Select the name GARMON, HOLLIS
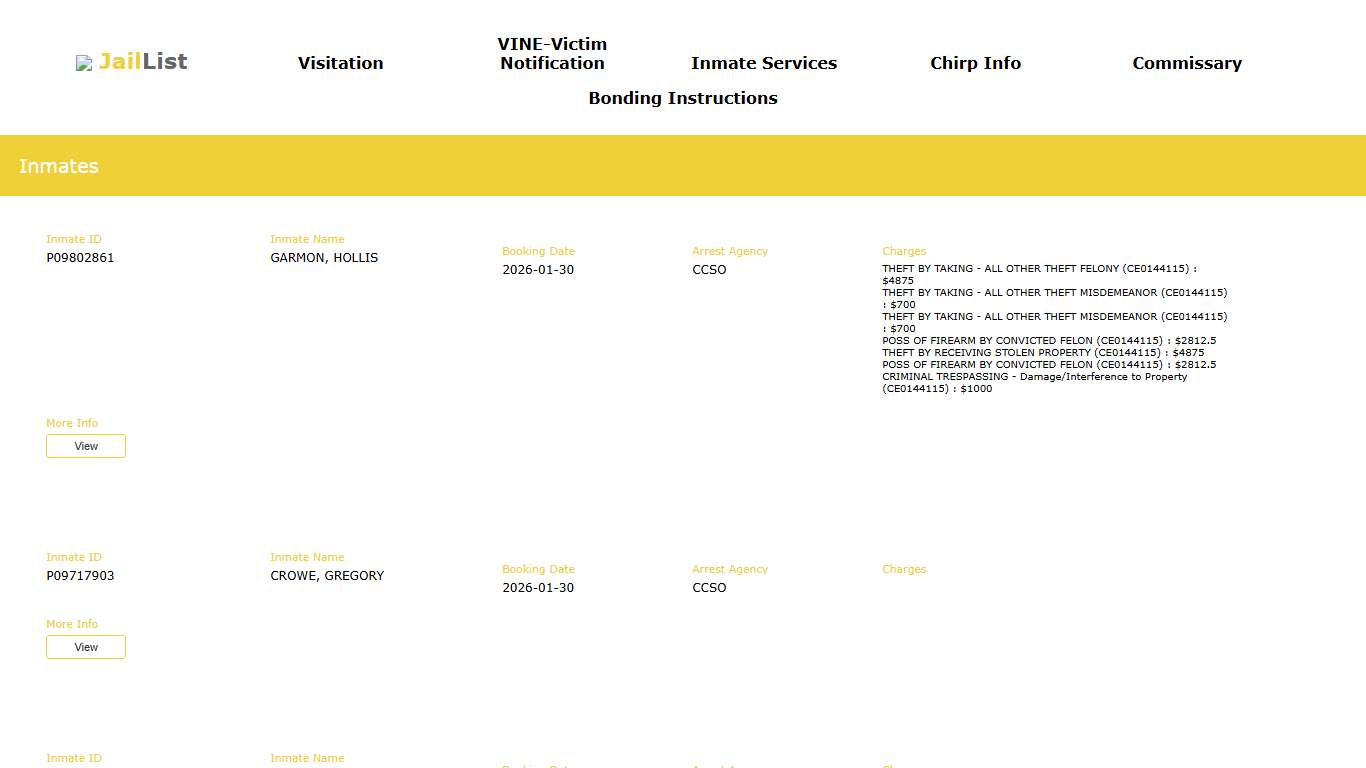This screenshot has width=1366, height=768. coord(324,258)
